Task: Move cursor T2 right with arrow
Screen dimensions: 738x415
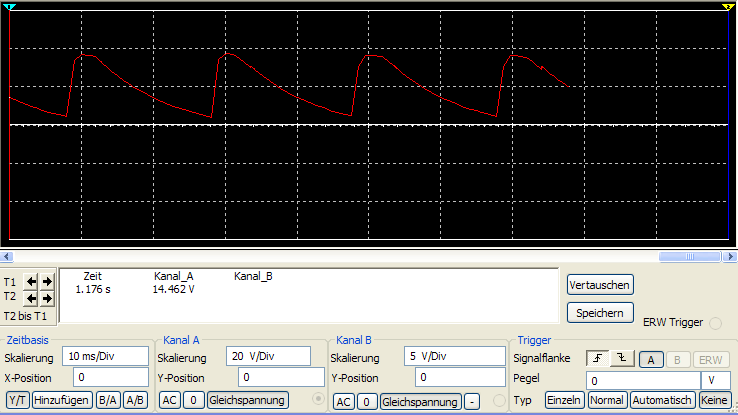Action: [47, 298]
